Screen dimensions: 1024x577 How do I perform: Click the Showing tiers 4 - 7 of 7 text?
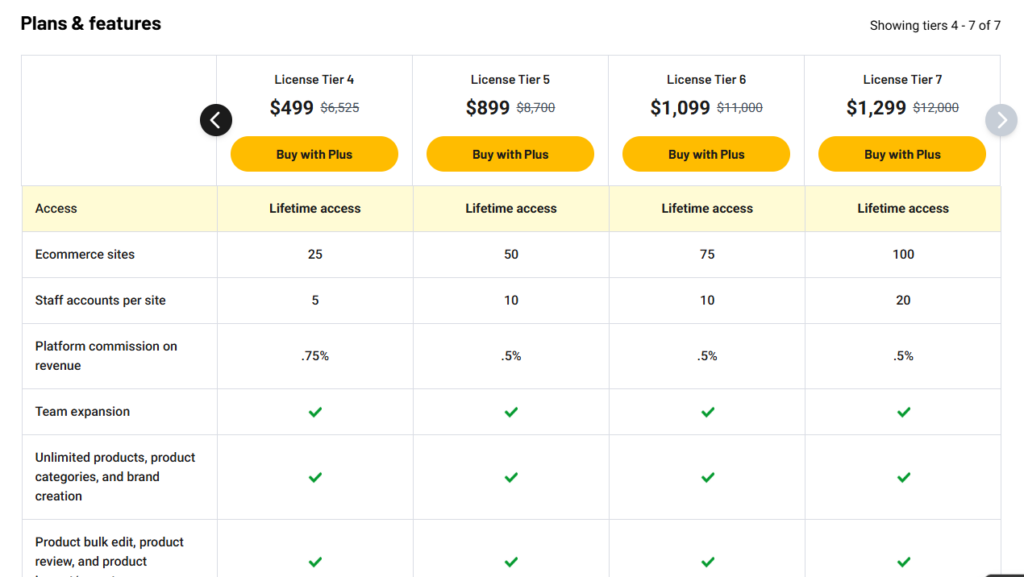[935, 25]
